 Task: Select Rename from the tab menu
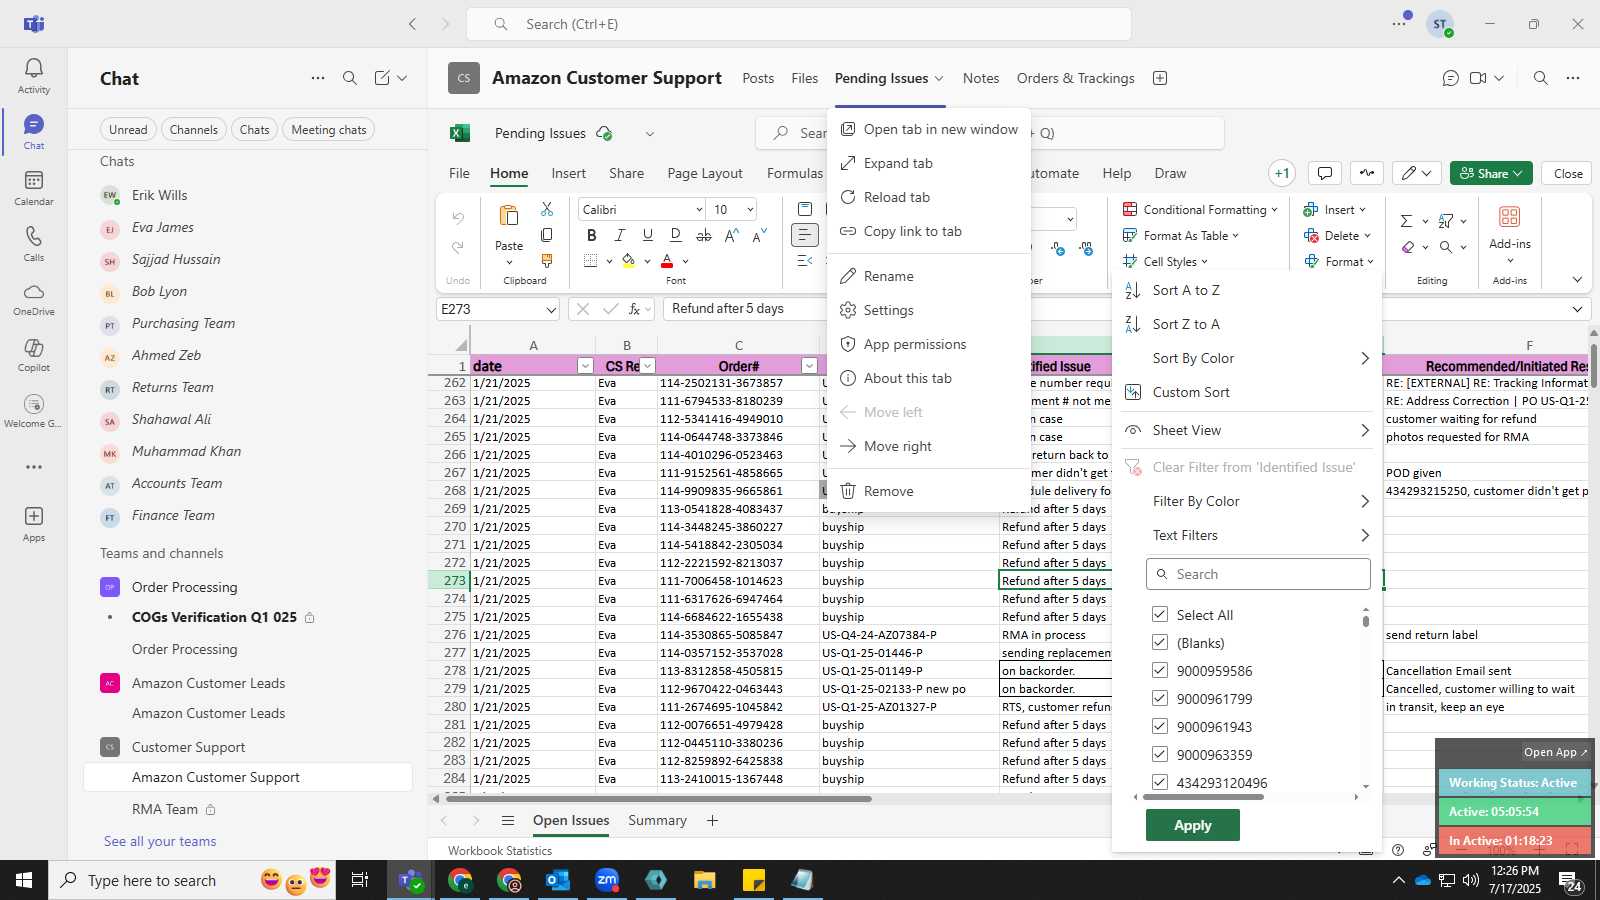point(929,276)
